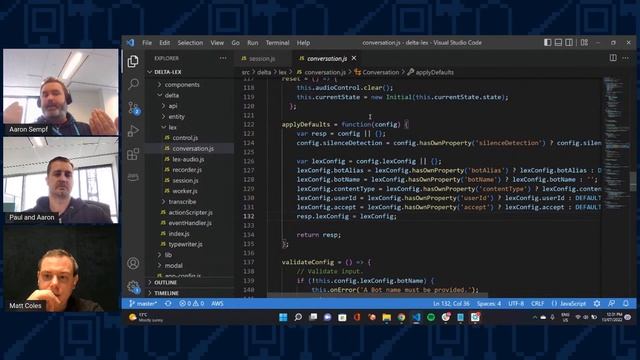Image resolution: width=640 pixels, height=360 pixels.
Task: Collapse the lex folder
Action: [173, 127]
